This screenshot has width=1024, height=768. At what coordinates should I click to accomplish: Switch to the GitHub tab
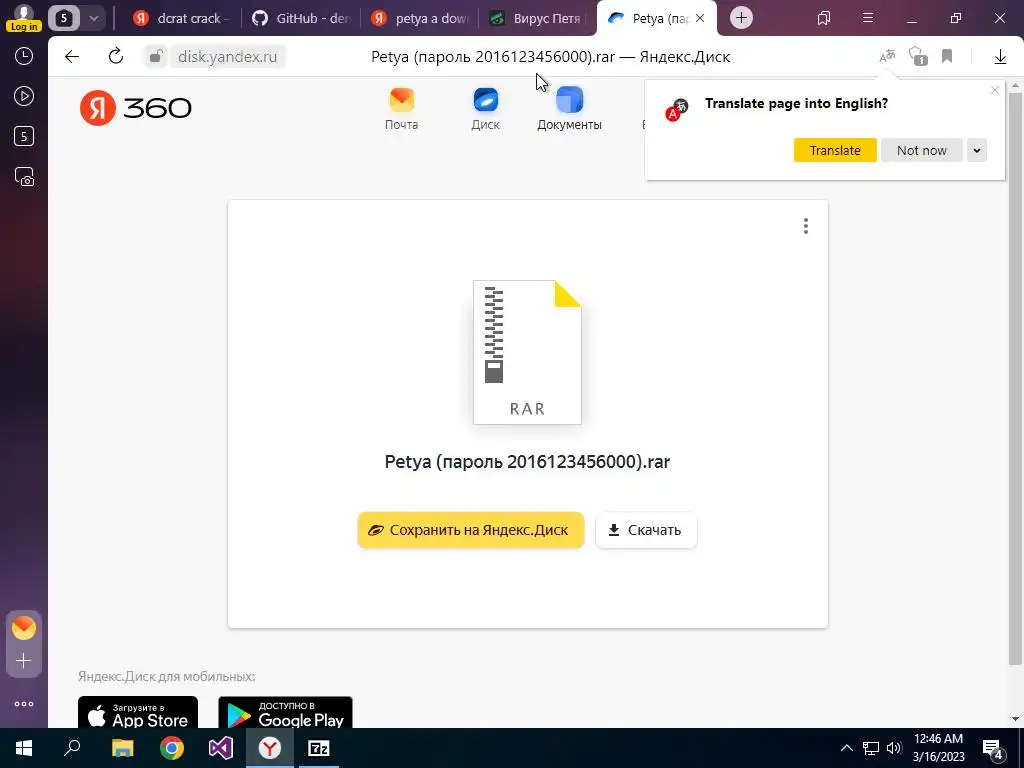pos(301,18)
